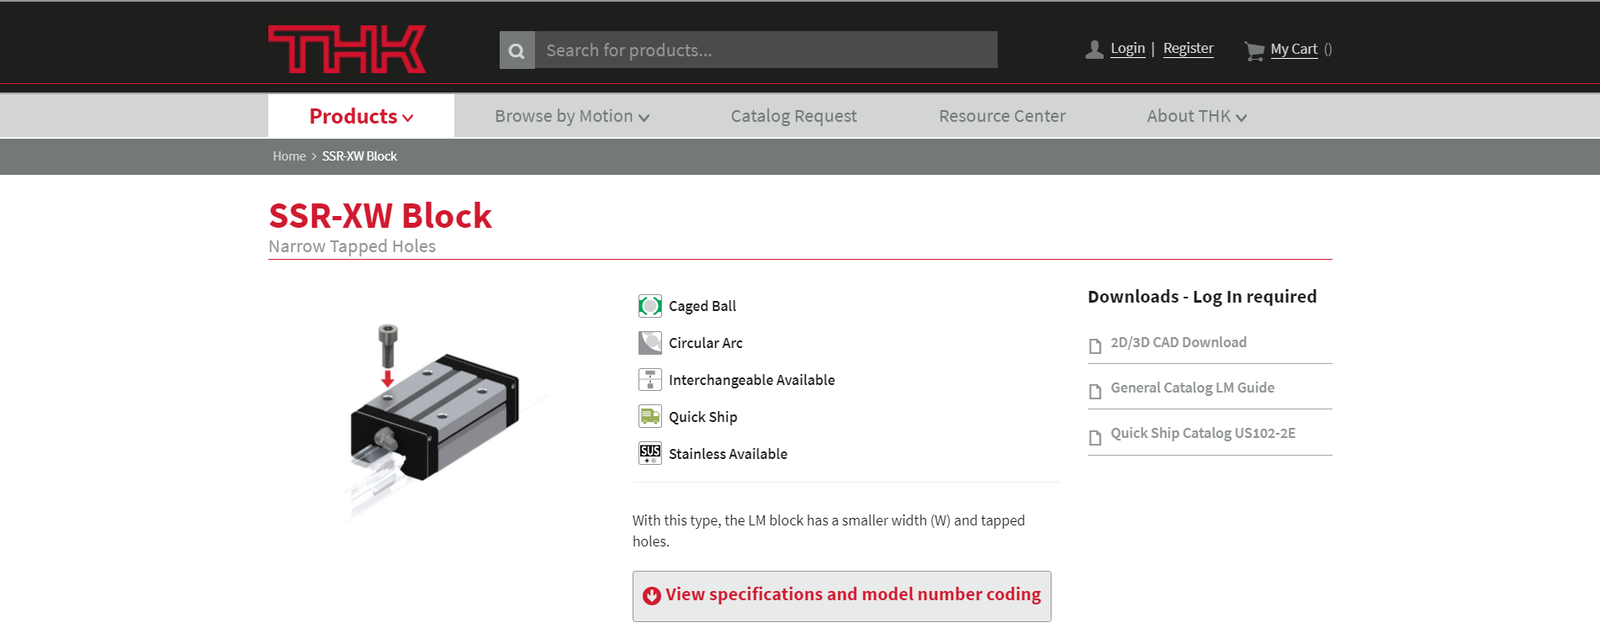Viewport: 1600px width, 633px height.
Task: Click the Caged Ball feature icon
Action: point(650,306)
